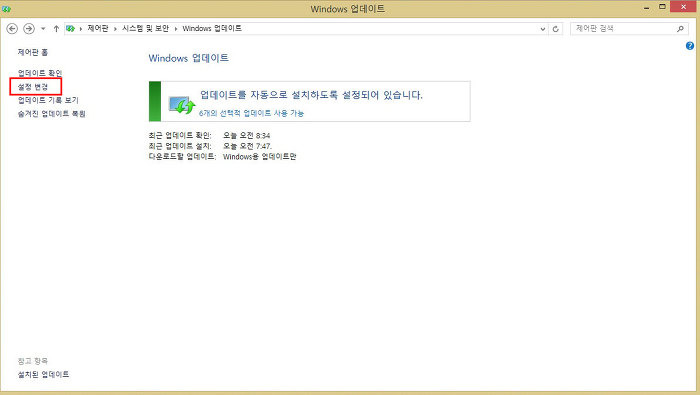Minimize the Windows 업데이트 window
The width and height of the screenshot is (700, 395).
(646, 7)
